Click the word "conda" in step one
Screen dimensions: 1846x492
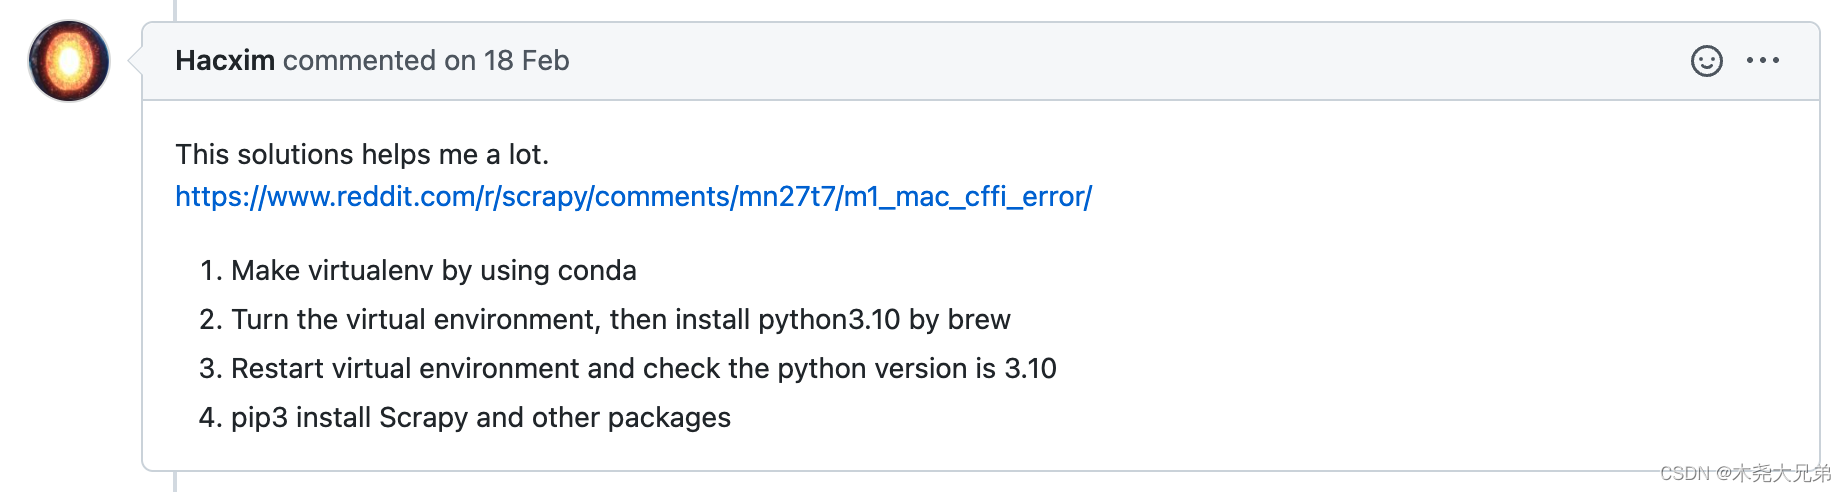tap(597, 271)
